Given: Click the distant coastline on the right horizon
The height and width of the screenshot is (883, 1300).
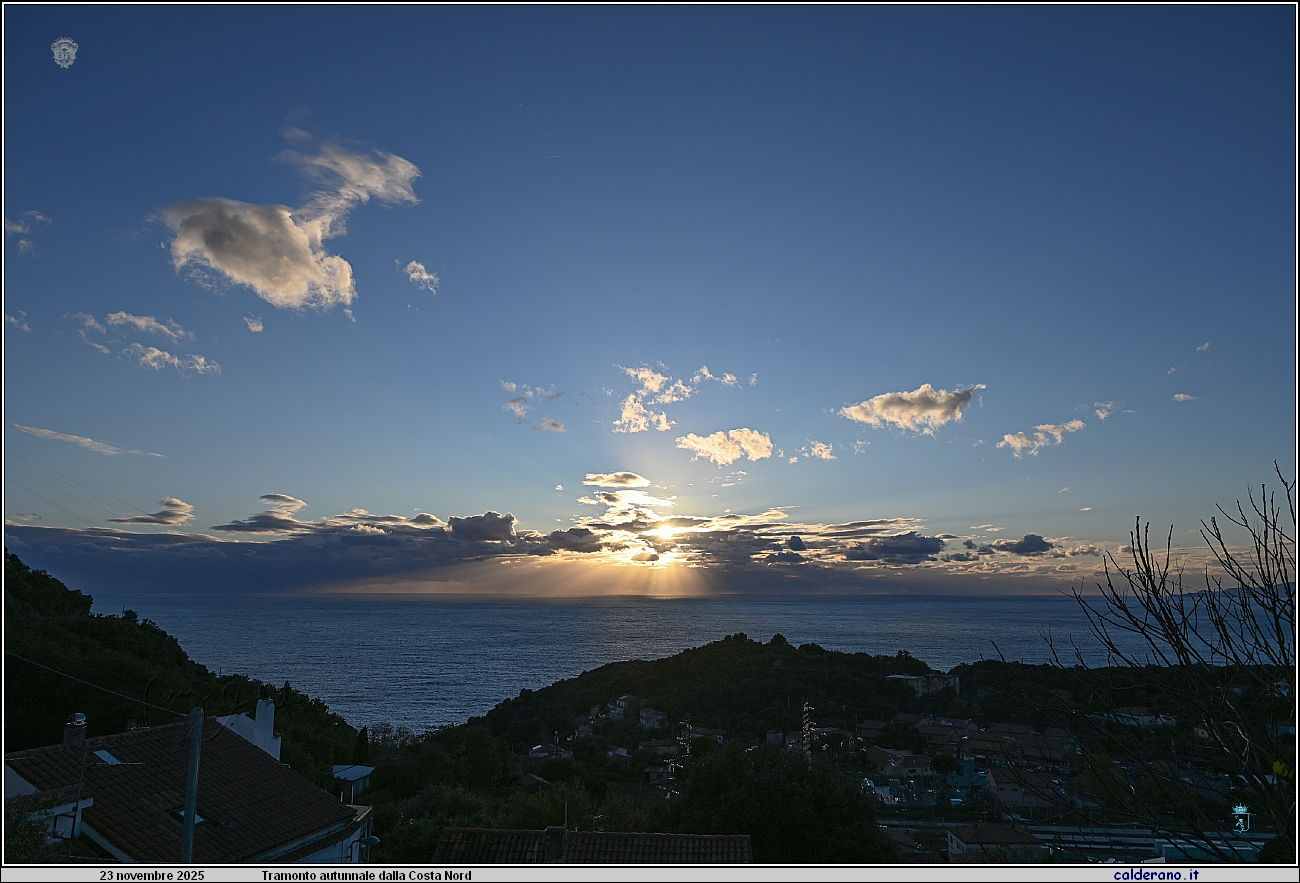Looking at the screenshot, I should [x=1230, y=593].
